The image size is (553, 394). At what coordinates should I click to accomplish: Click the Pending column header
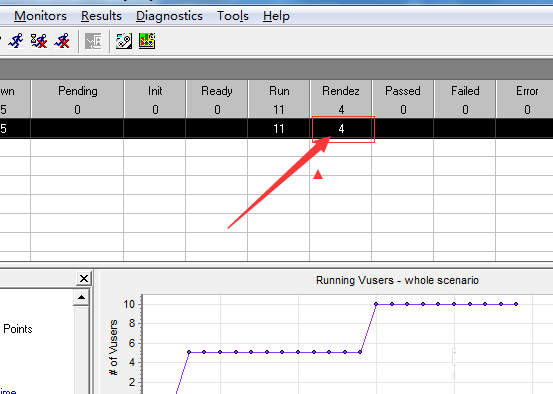(78, 91)
